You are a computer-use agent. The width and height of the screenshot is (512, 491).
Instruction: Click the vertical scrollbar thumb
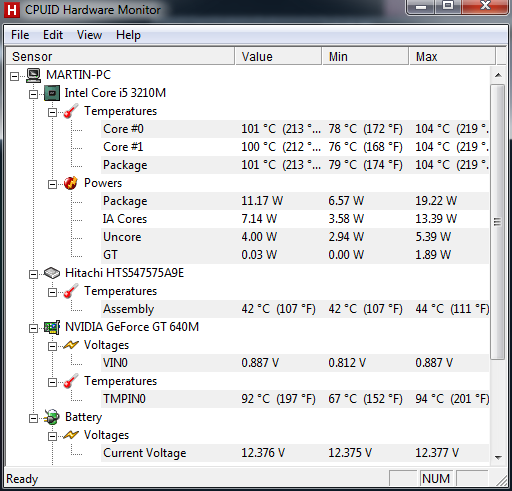[498, 222]
